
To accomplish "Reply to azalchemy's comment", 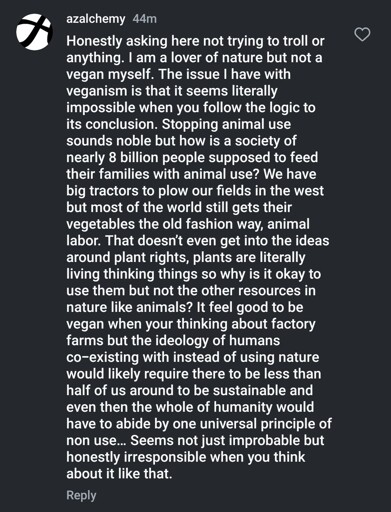I will tap(81, 495).
